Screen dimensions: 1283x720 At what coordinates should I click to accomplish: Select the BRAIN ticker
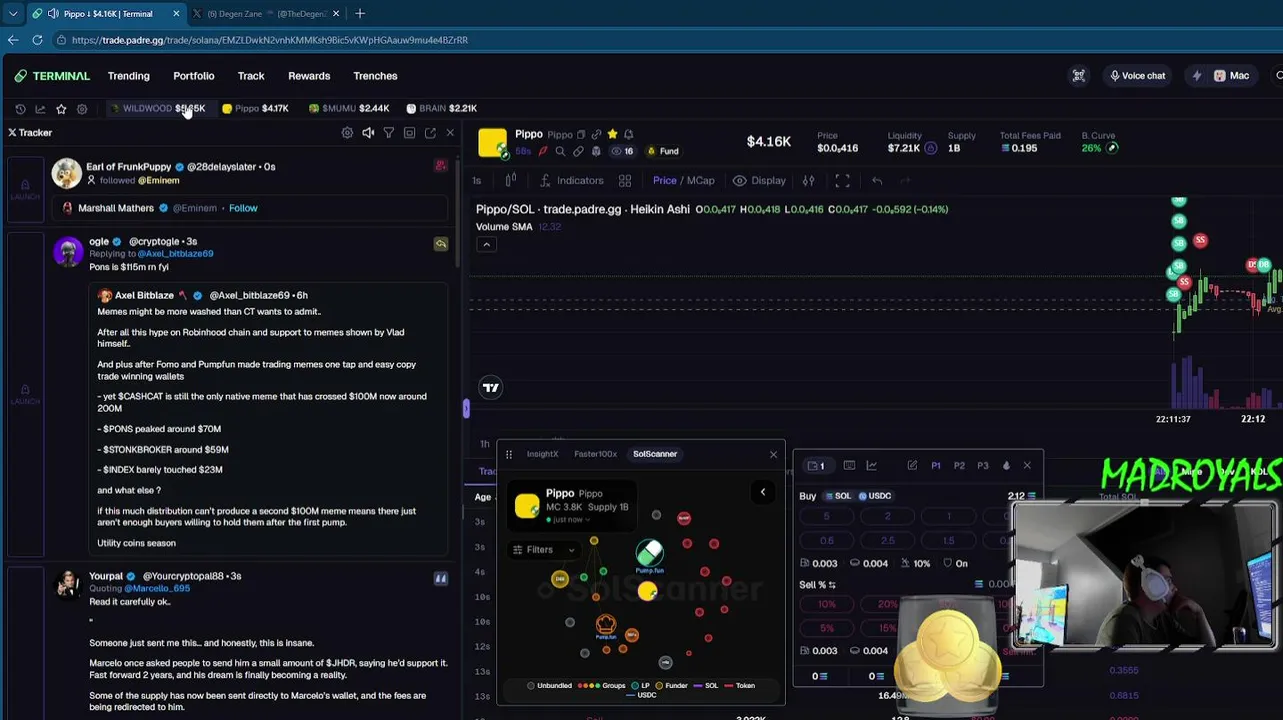click(441, 109)
